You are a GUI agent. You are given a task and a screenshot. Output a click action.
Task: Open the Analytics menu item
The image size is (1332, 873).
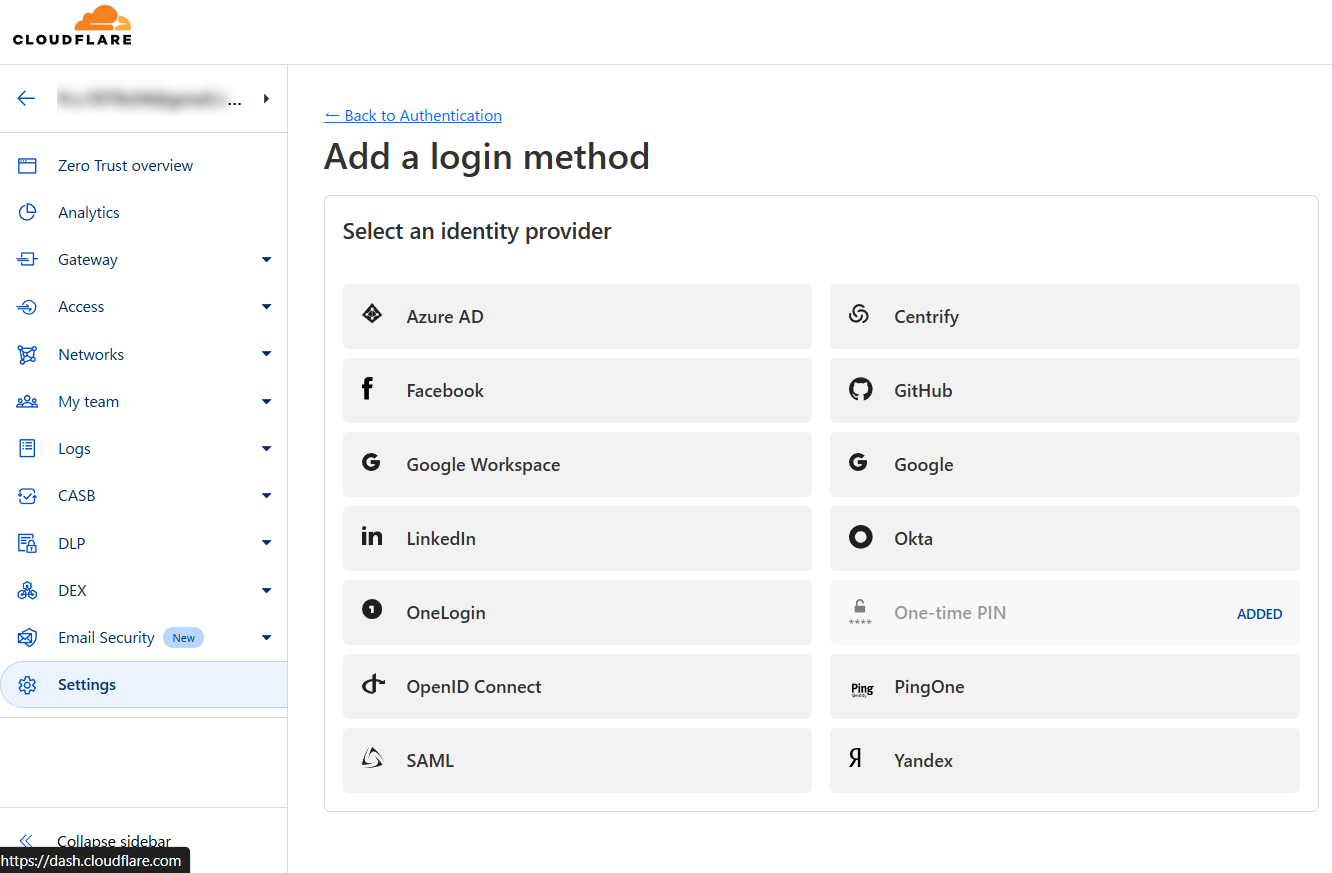coord(143,213)
